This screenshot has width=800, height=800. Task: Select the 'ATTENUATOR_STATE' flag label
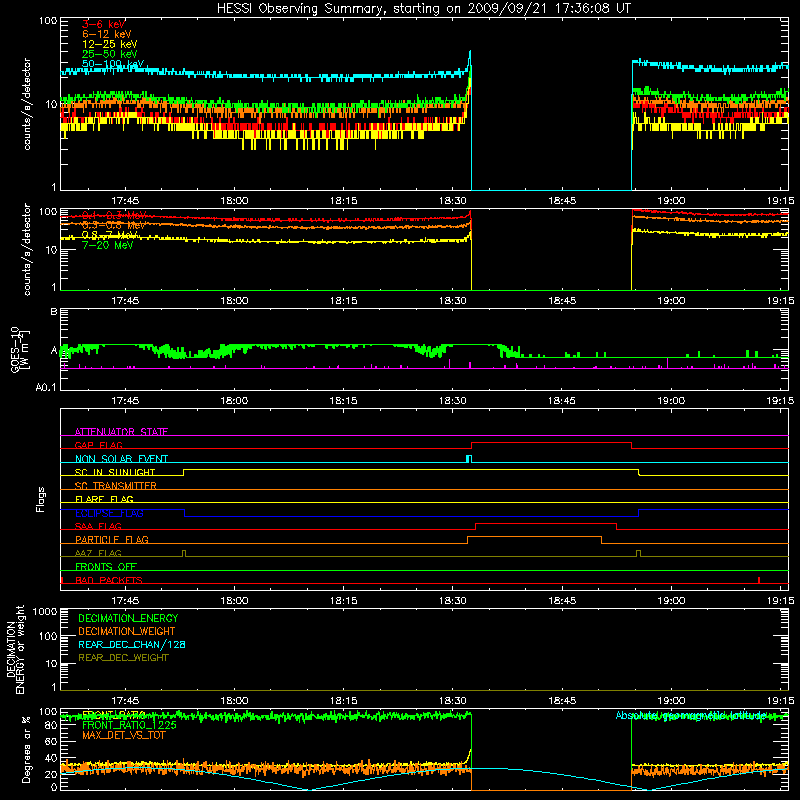pos(121,432)
